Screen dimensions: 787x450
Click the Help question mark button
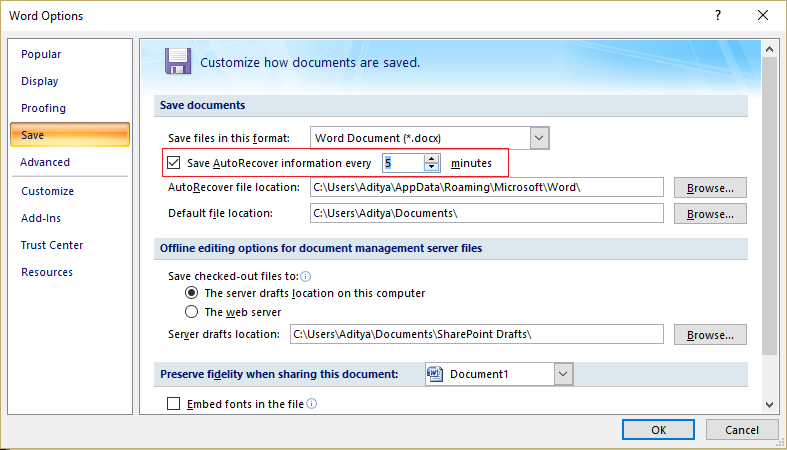click(717, 16)
